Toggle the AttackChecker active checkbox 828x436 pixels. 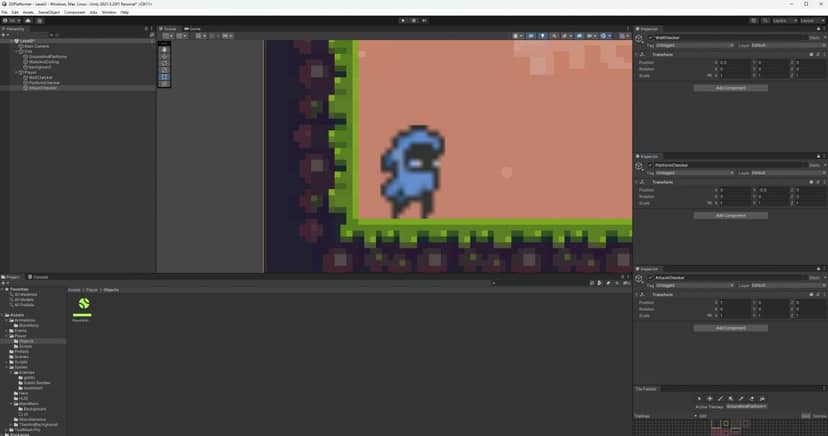tap(650, 278)
